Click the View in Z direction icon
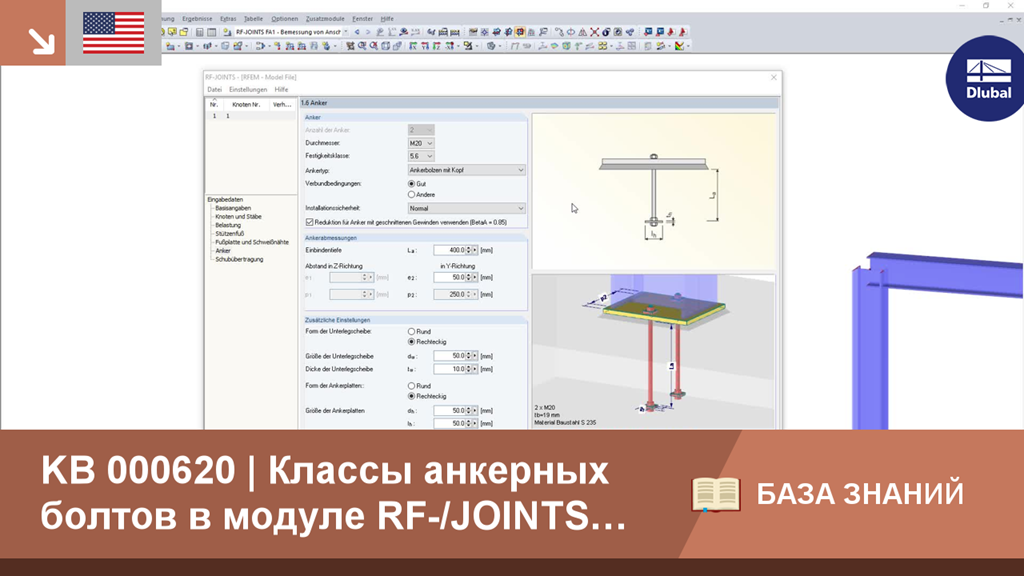 (436, 46)
